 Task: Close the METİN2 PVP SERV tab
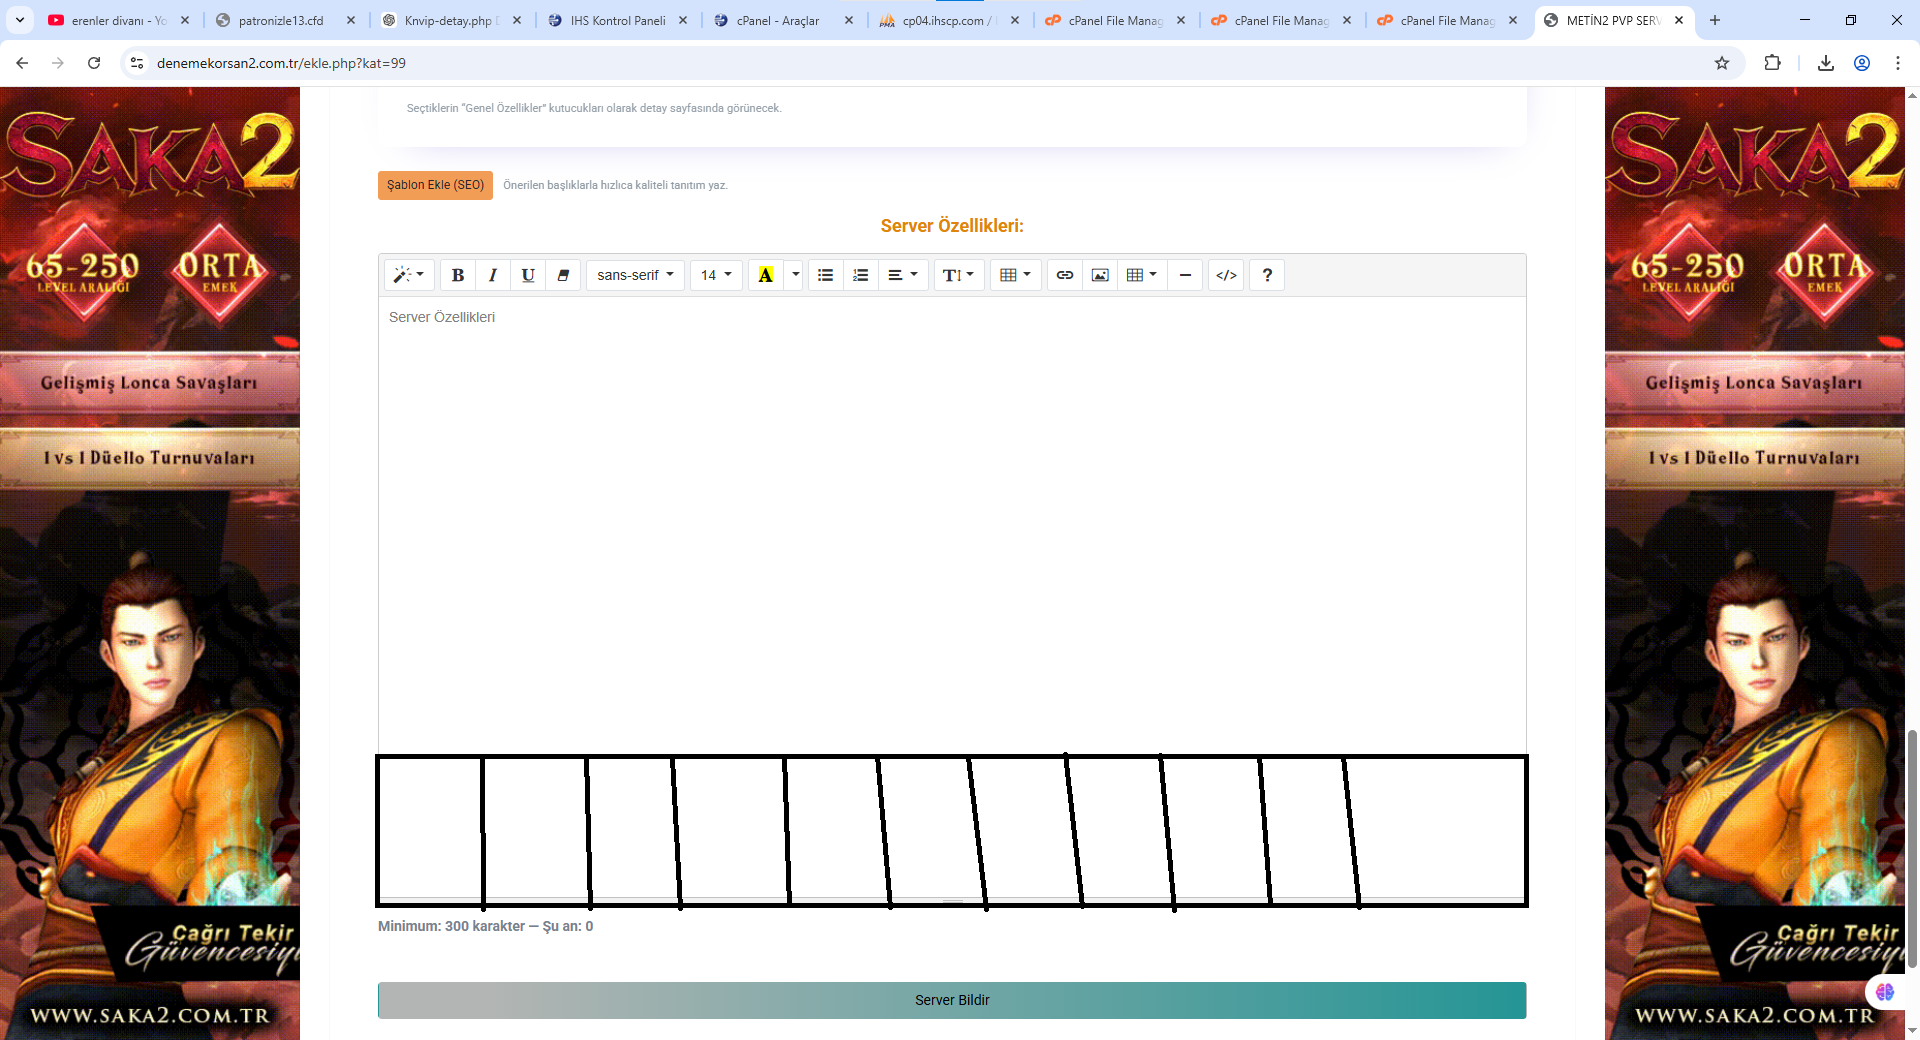pyautogui.click(x=1679, y=20)
